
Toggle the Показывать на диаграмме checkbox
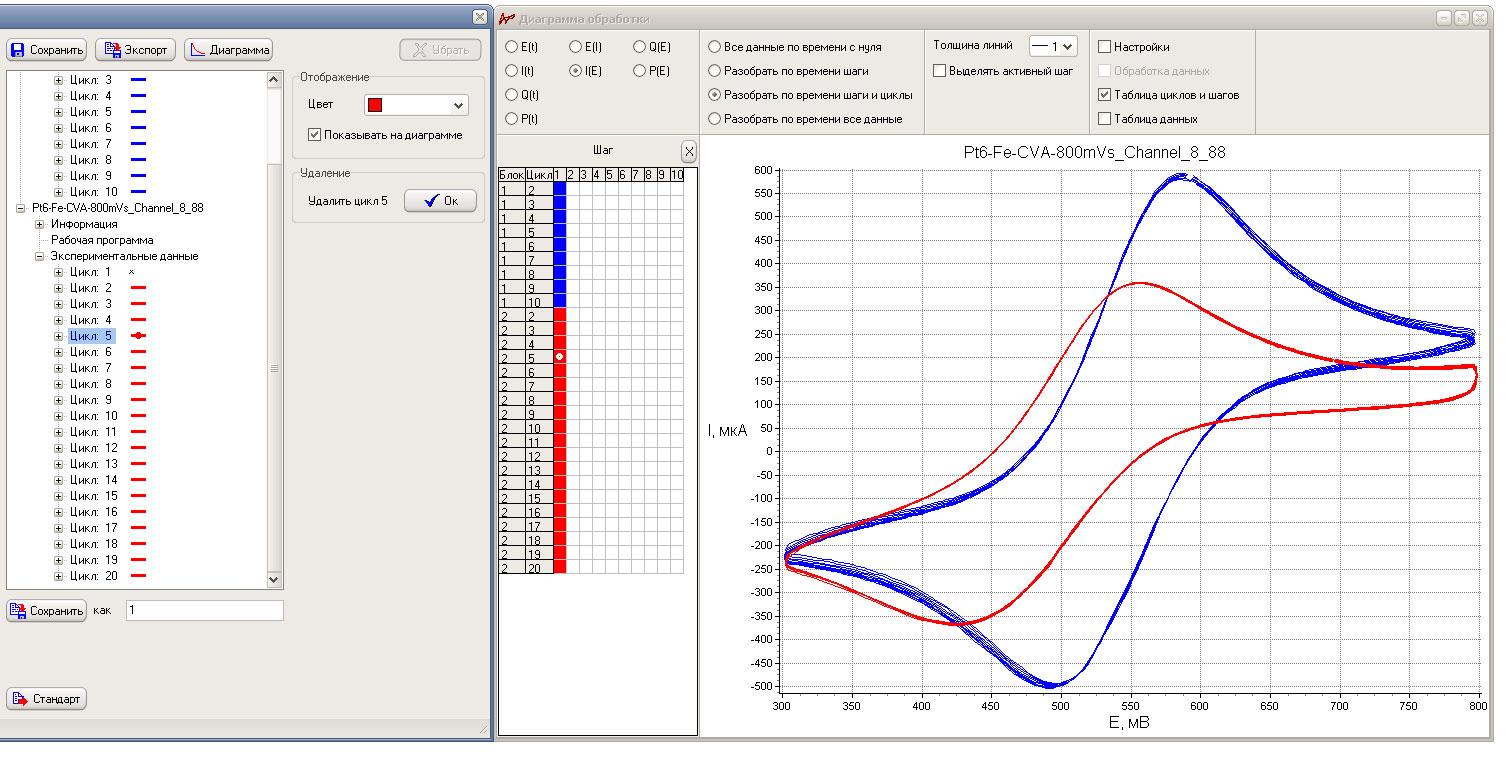click(314, 135)
